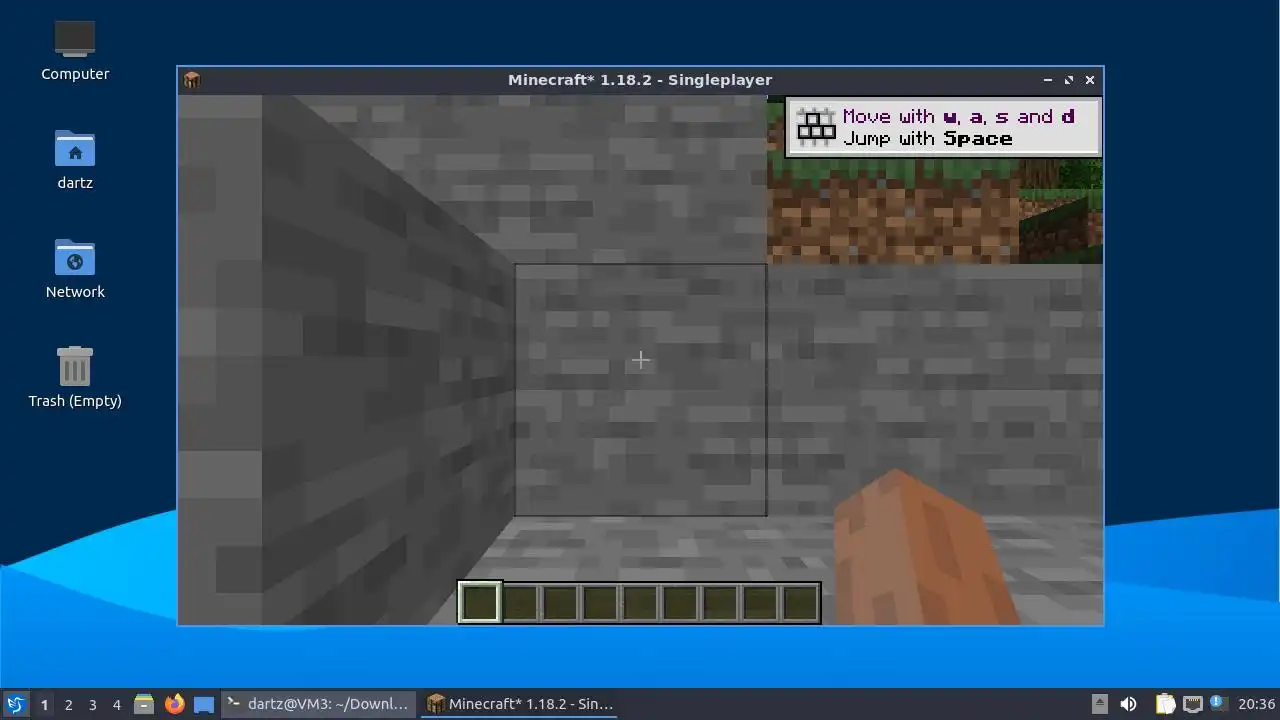Image resolution: width=1280 pixels, height=720 pixels.
Task: Open the clipboard manager tray icon
Action: 1165,704
